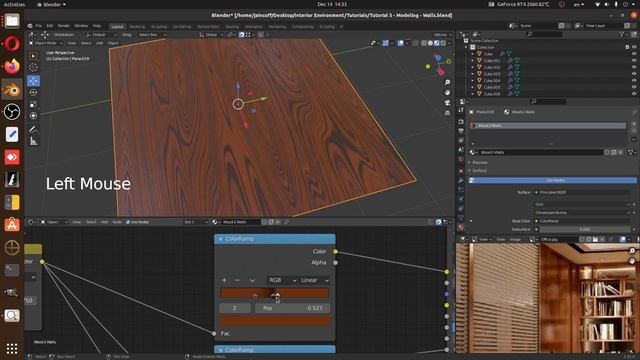The width and height of the screenshot is (640, 360).
Task: Expand Cube.001 tree row in outliner
Action: 473,60
